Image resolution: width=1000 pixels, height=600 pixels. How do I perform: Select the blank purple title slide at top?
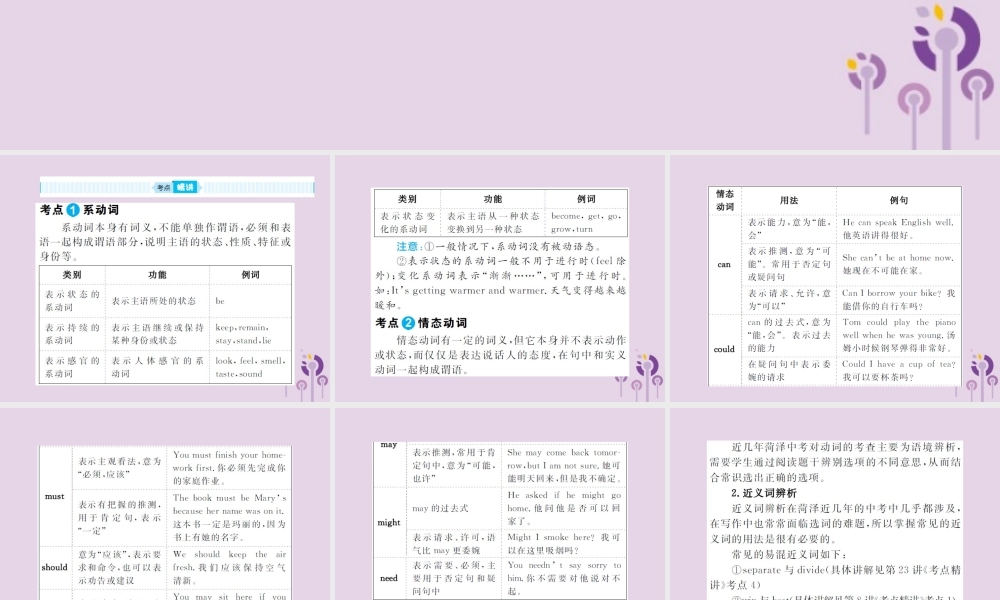click(500, 75)
